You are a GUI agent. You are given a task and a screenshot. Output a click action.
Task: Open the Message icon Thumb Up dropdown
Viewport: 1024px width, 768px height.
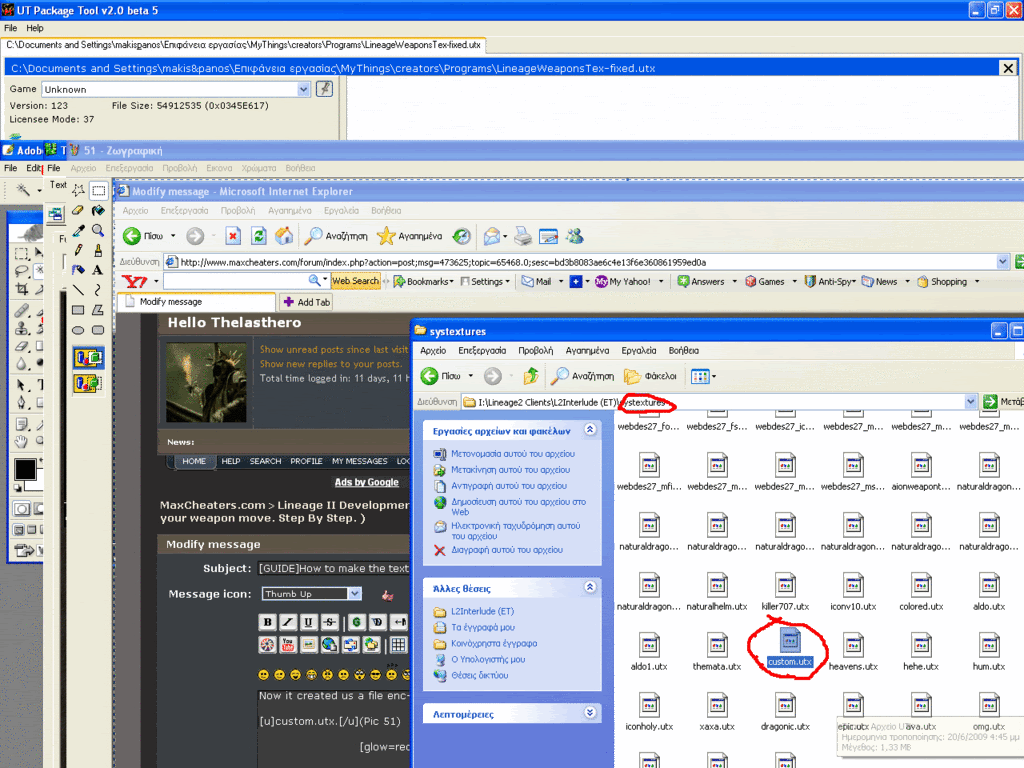(x=354, y=594)
